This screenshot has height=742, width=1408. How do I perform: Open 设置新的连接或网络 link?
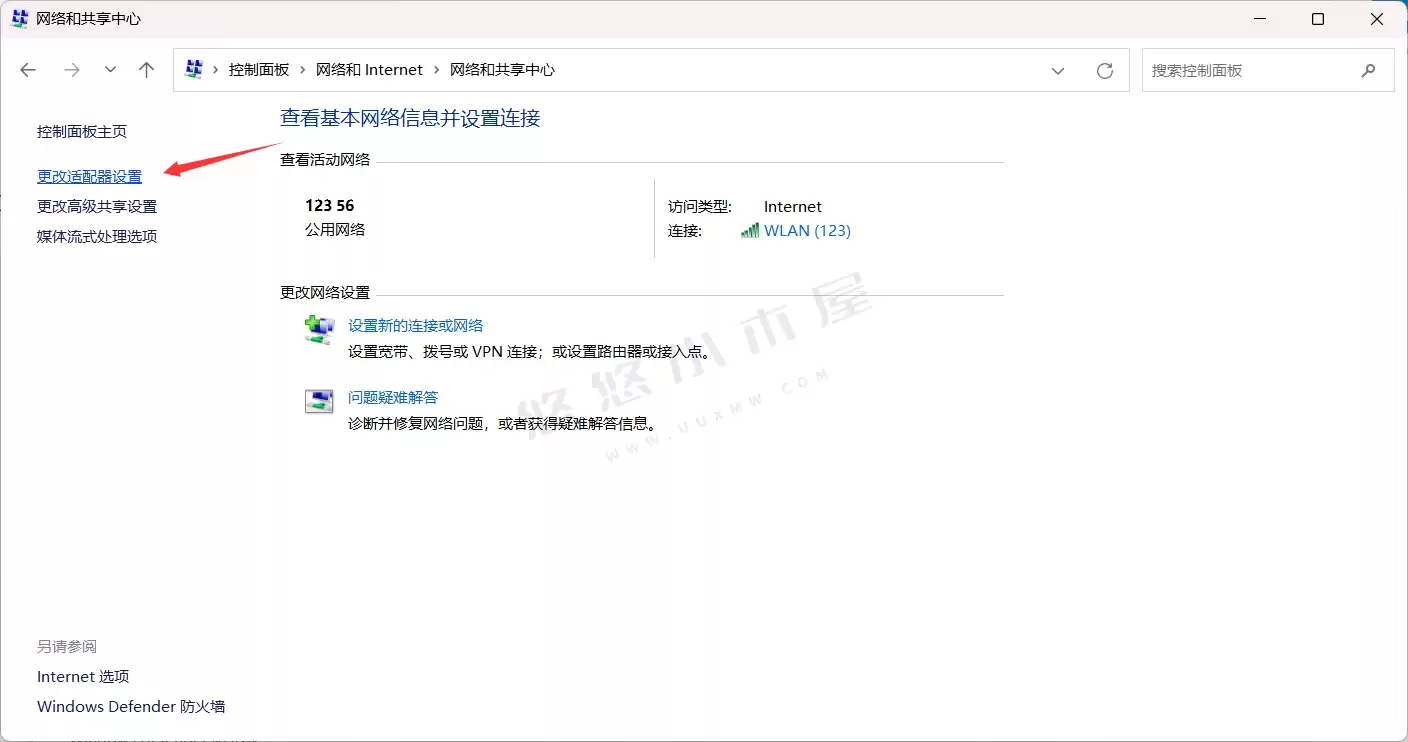[415, 325]
